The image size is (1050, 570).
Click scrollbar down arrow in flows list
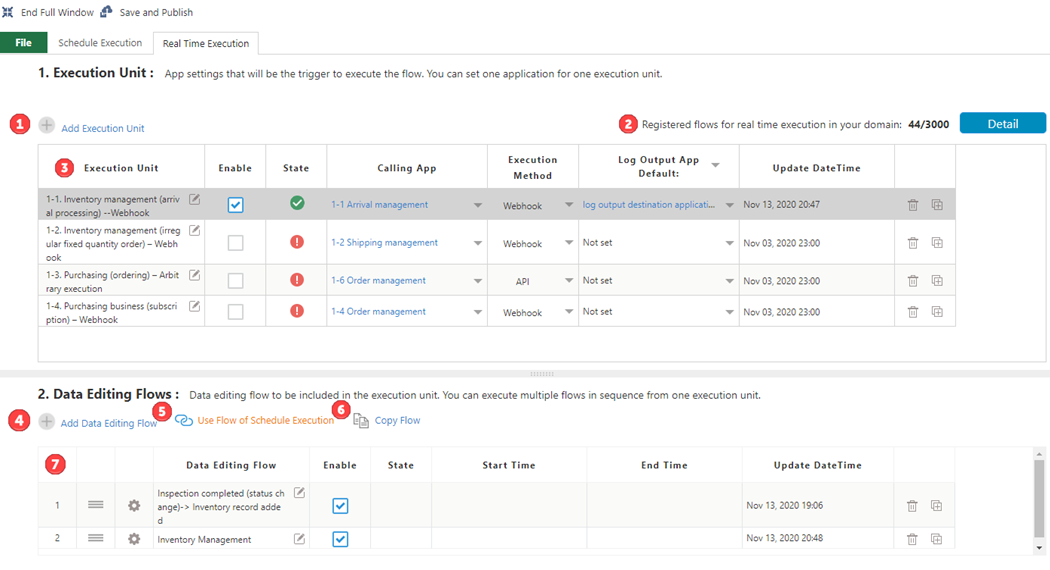[1039, 548]
